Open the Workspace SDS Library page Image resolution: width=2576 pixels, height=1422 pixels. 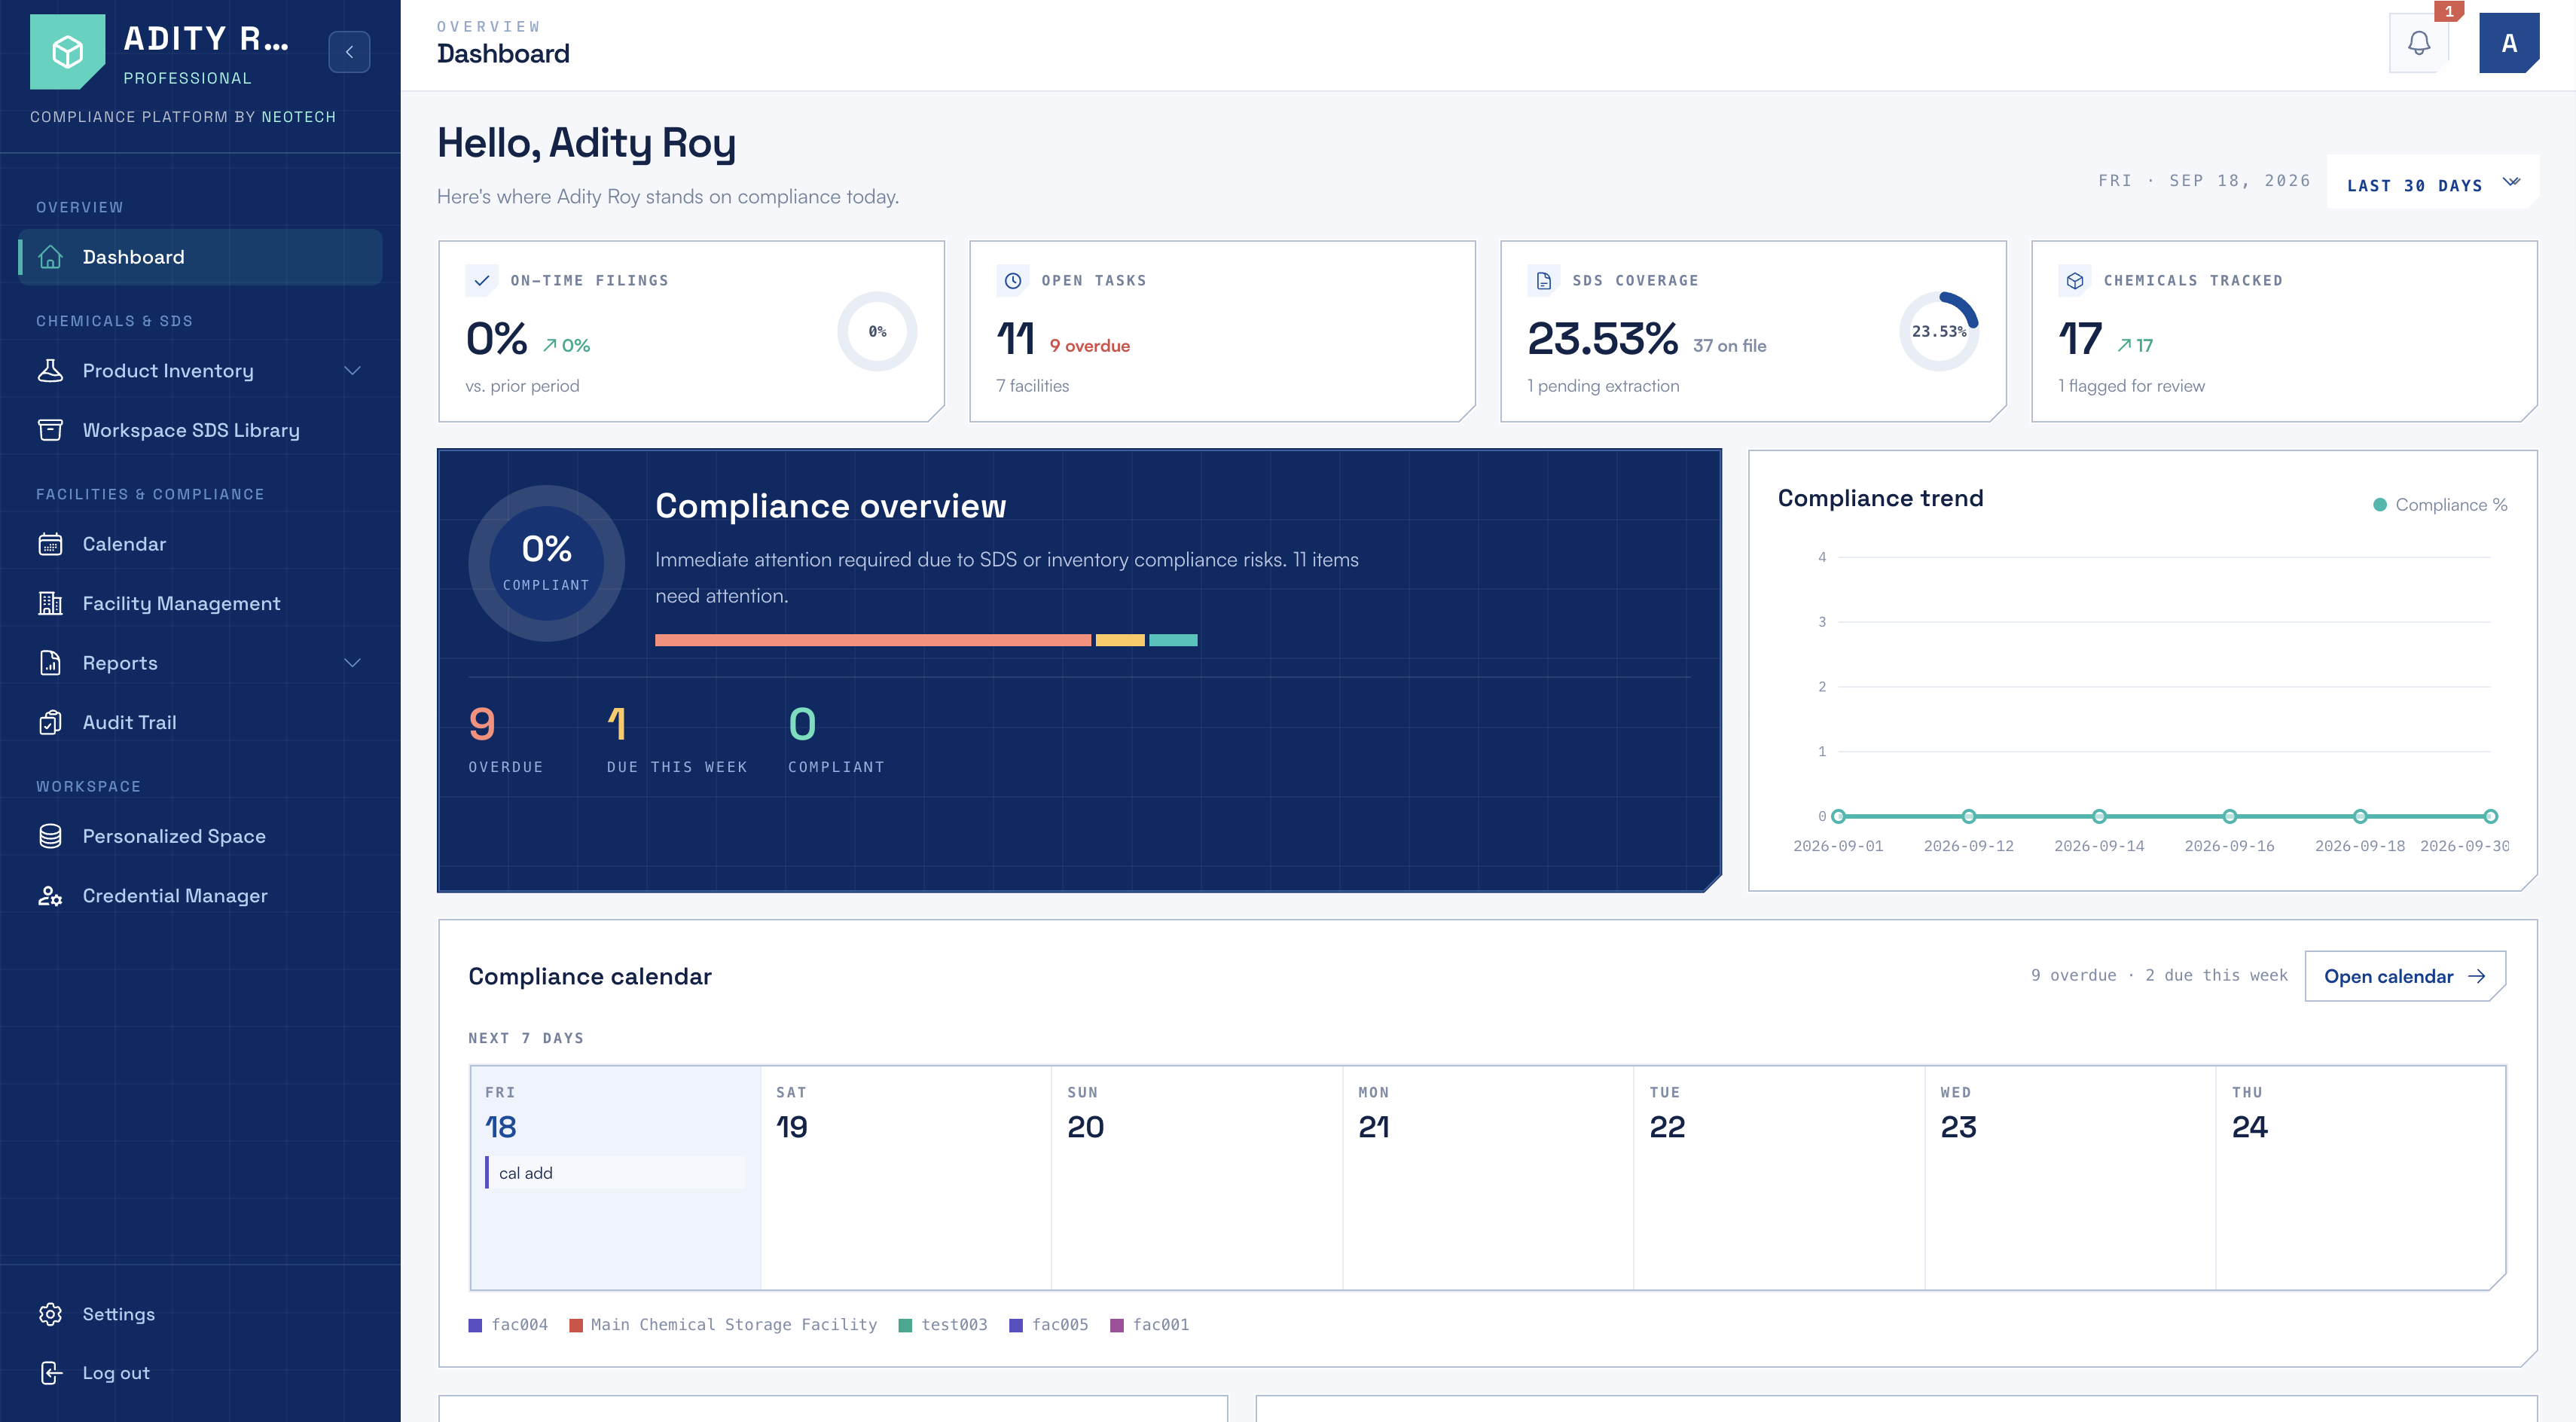200,430
